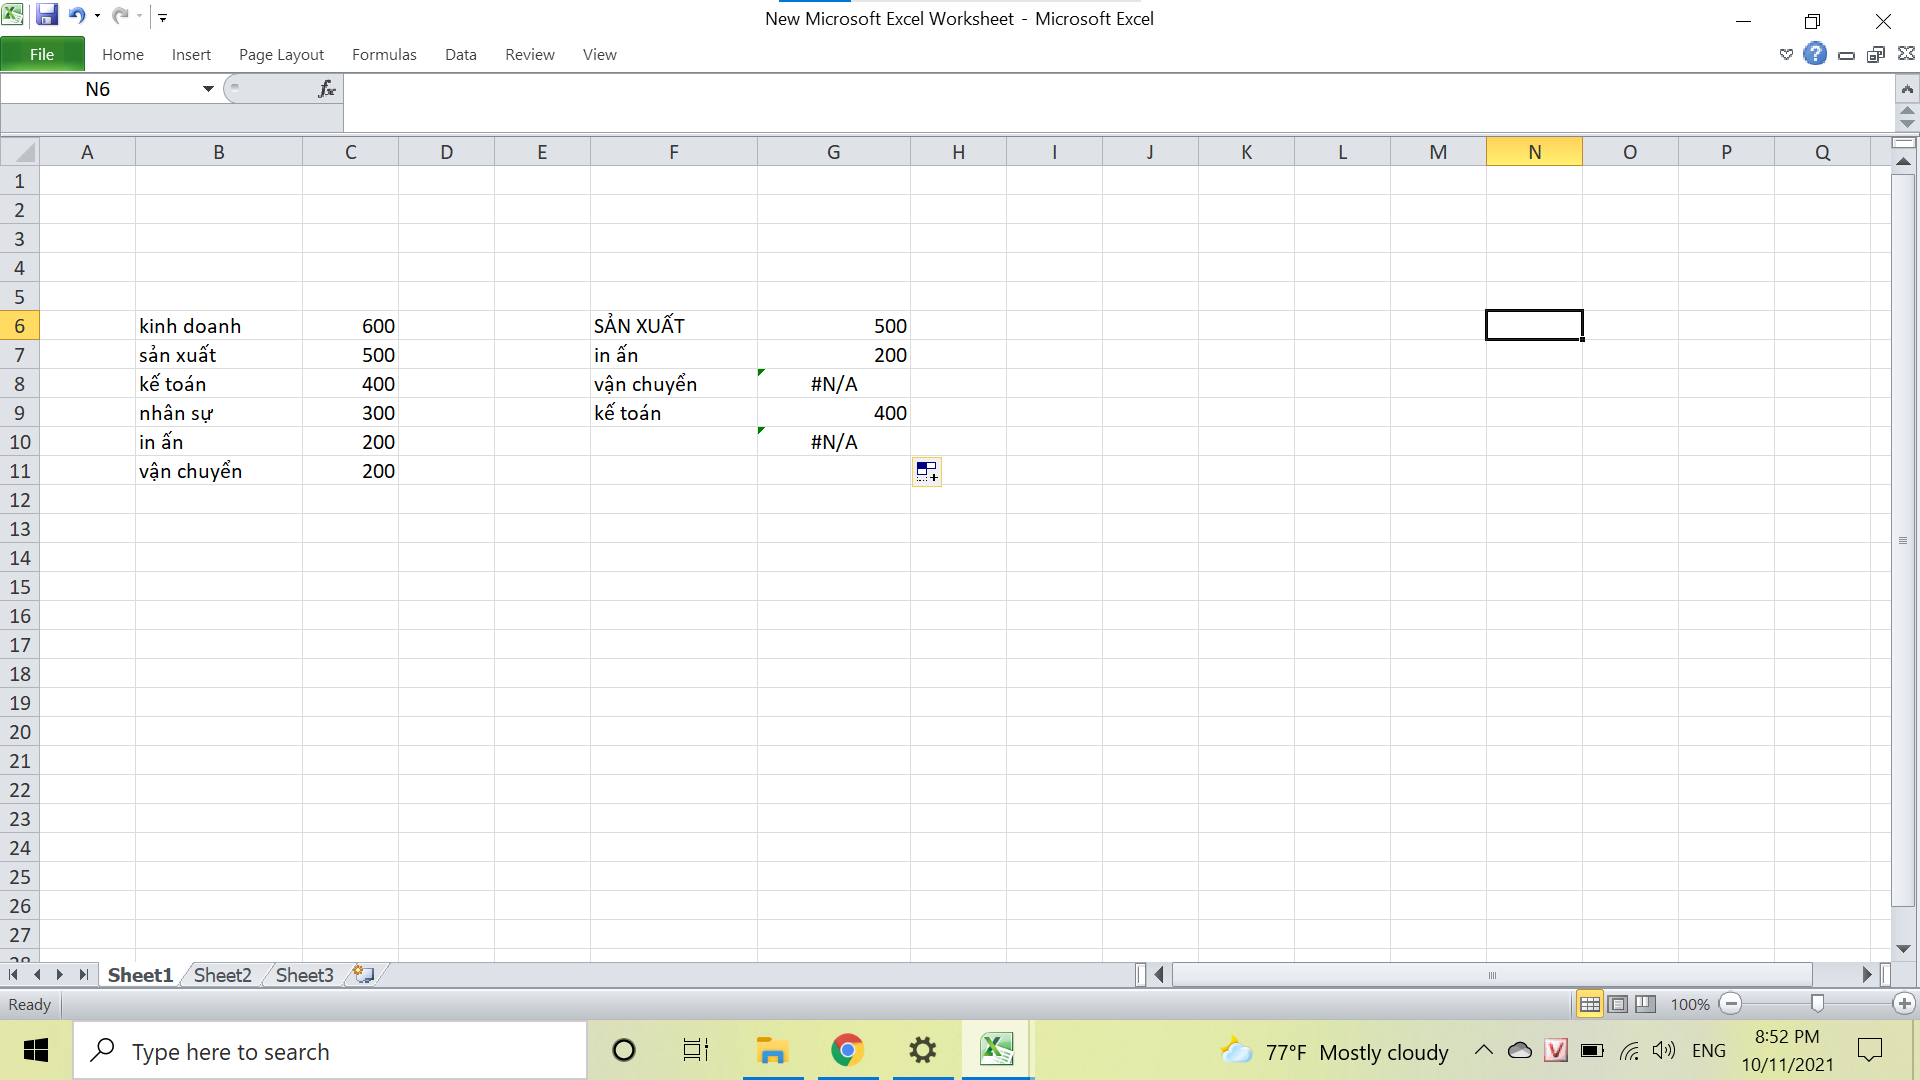Click the zoom slider handle
Image resolution: width=1920 pixels, height=1080 pixels.
coord(1817,1004)
